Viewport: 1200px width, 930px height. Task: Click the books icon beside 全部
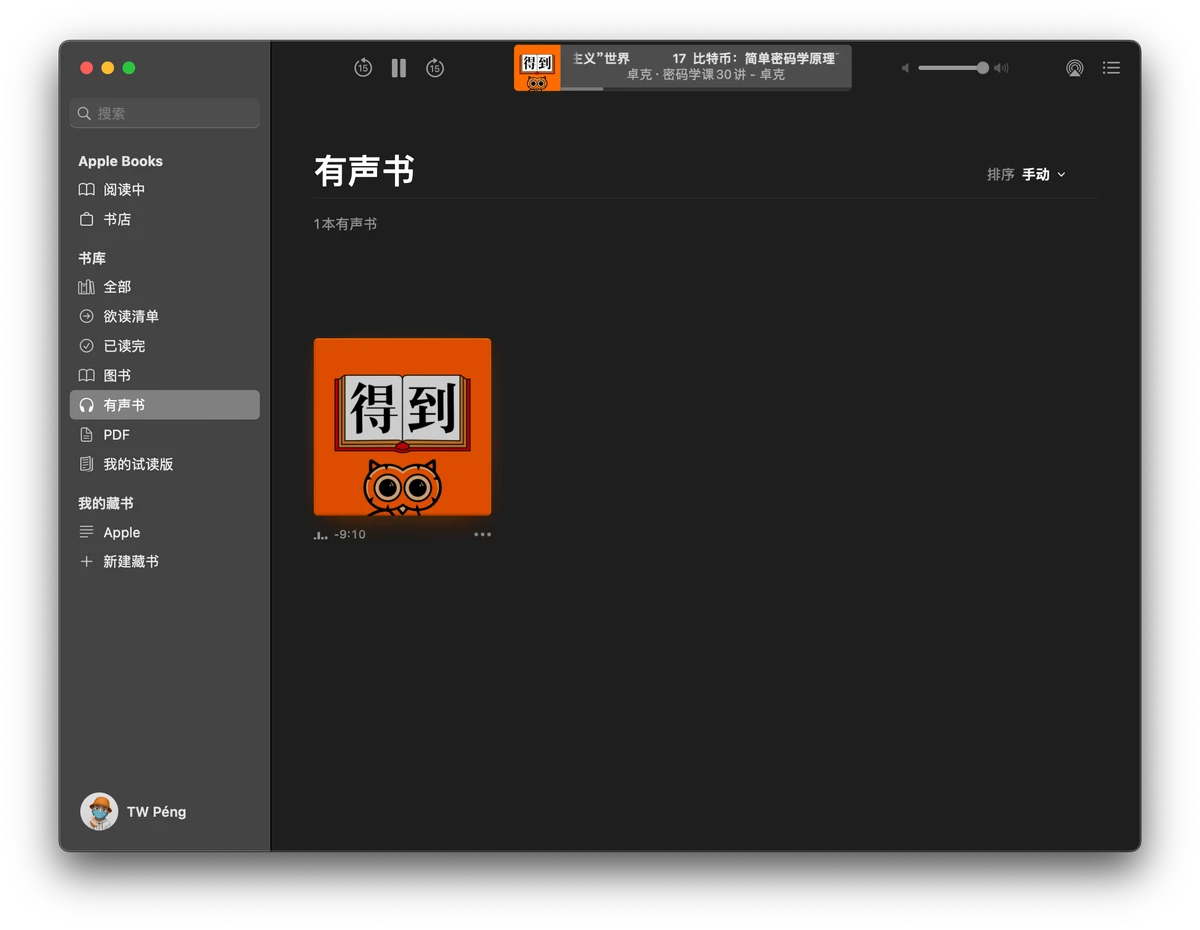[87, 286]
